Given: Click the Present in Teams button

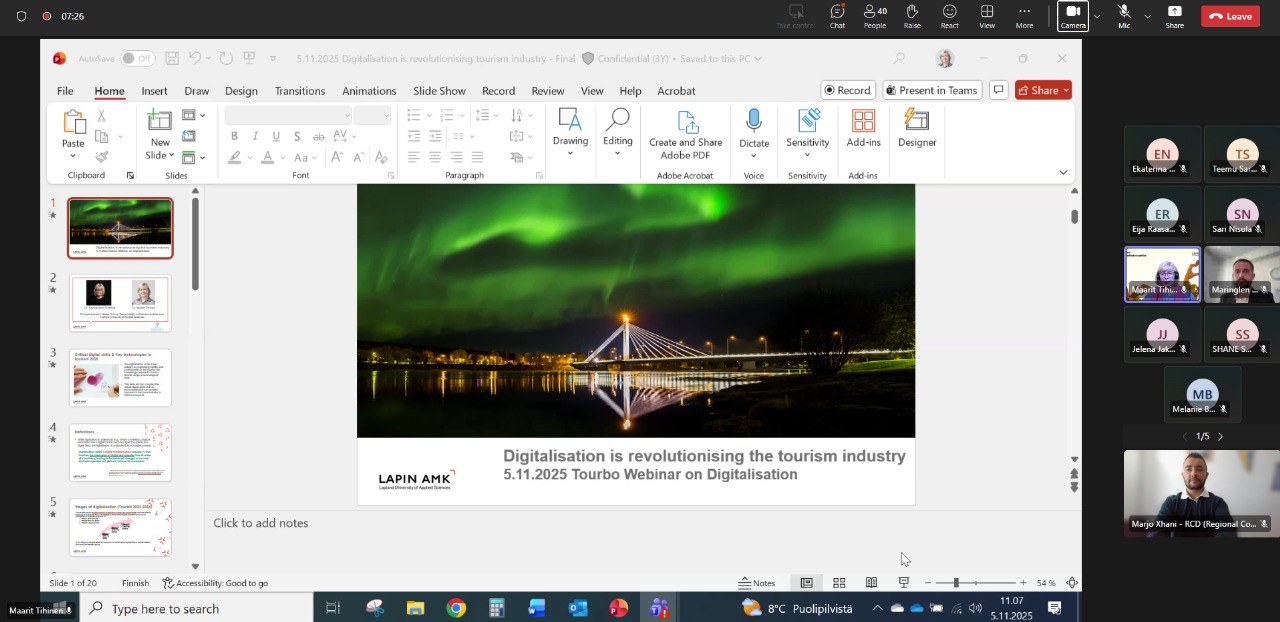Looking at the screenshot, I should [x=930, y=90].
